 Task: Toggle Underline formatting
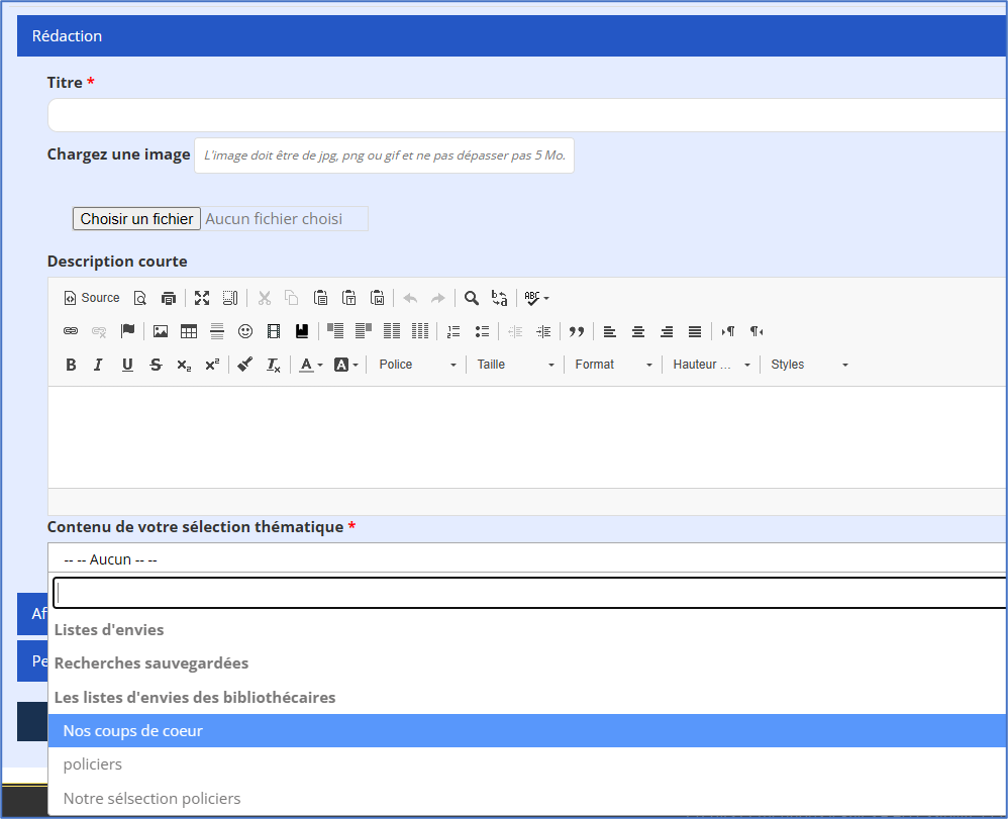[127, 364]
